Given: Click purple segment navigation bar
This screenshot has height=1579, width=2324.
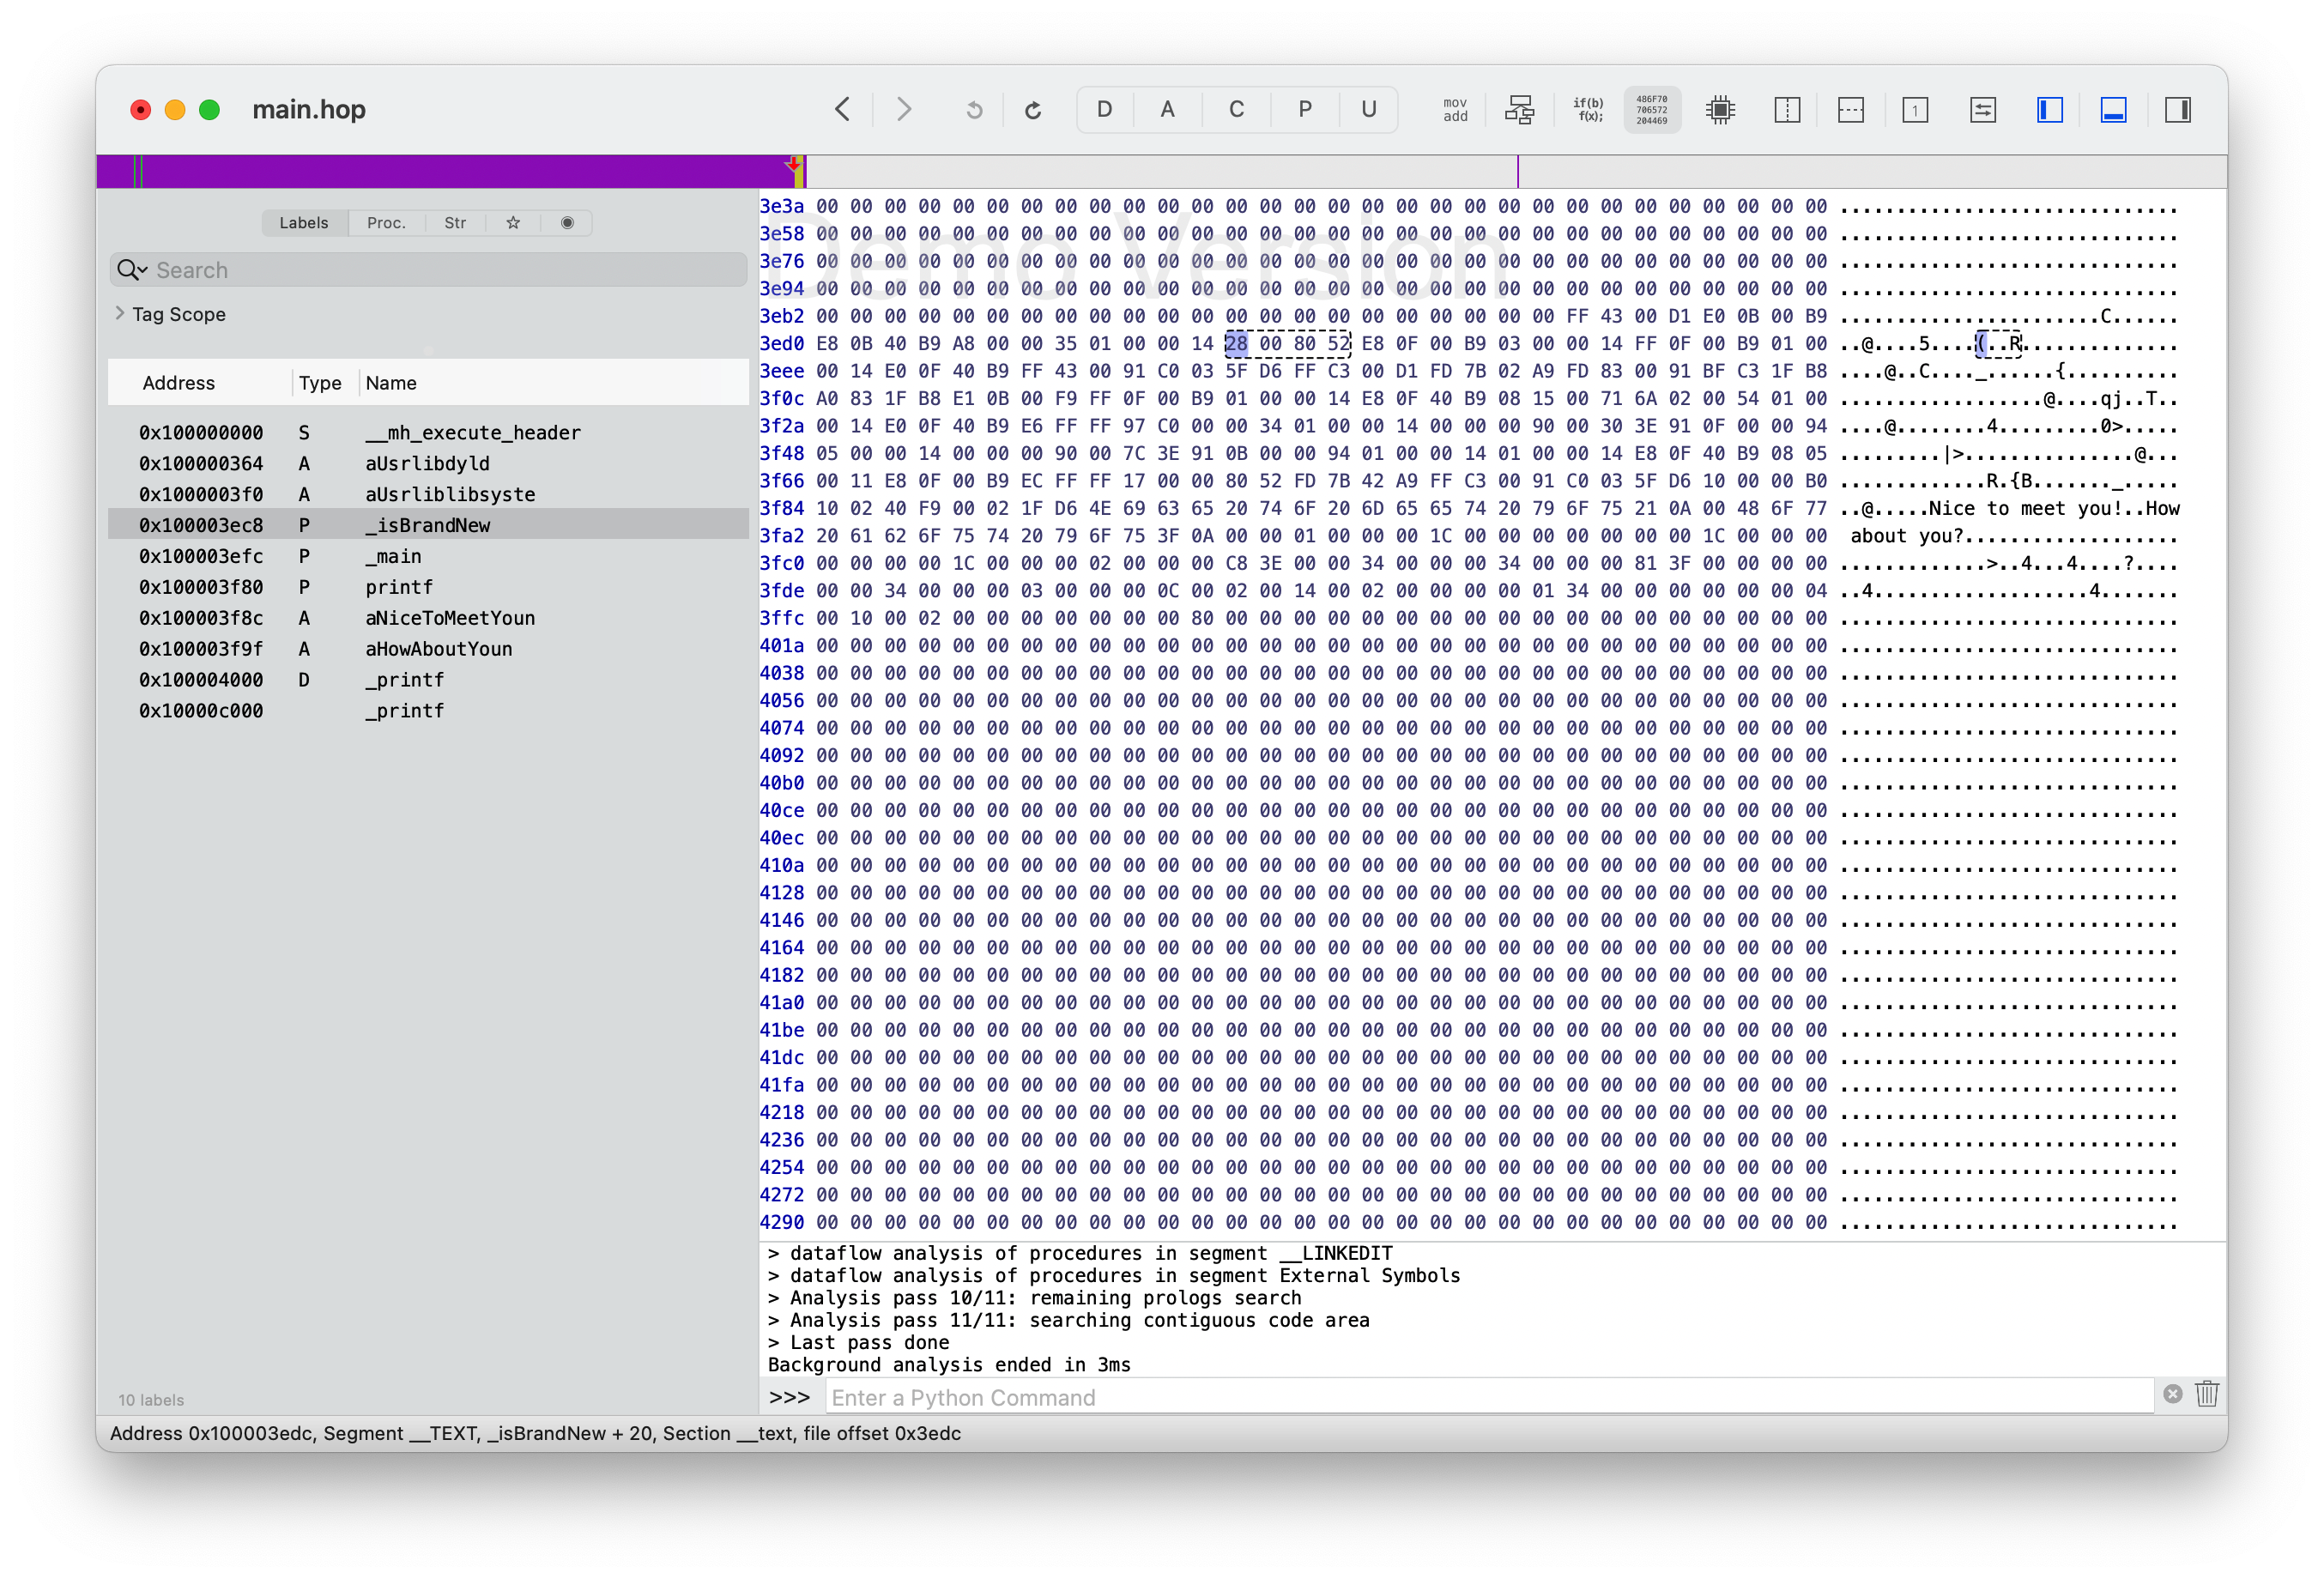Looking at the screenshot, I should (x=450, y=171).
